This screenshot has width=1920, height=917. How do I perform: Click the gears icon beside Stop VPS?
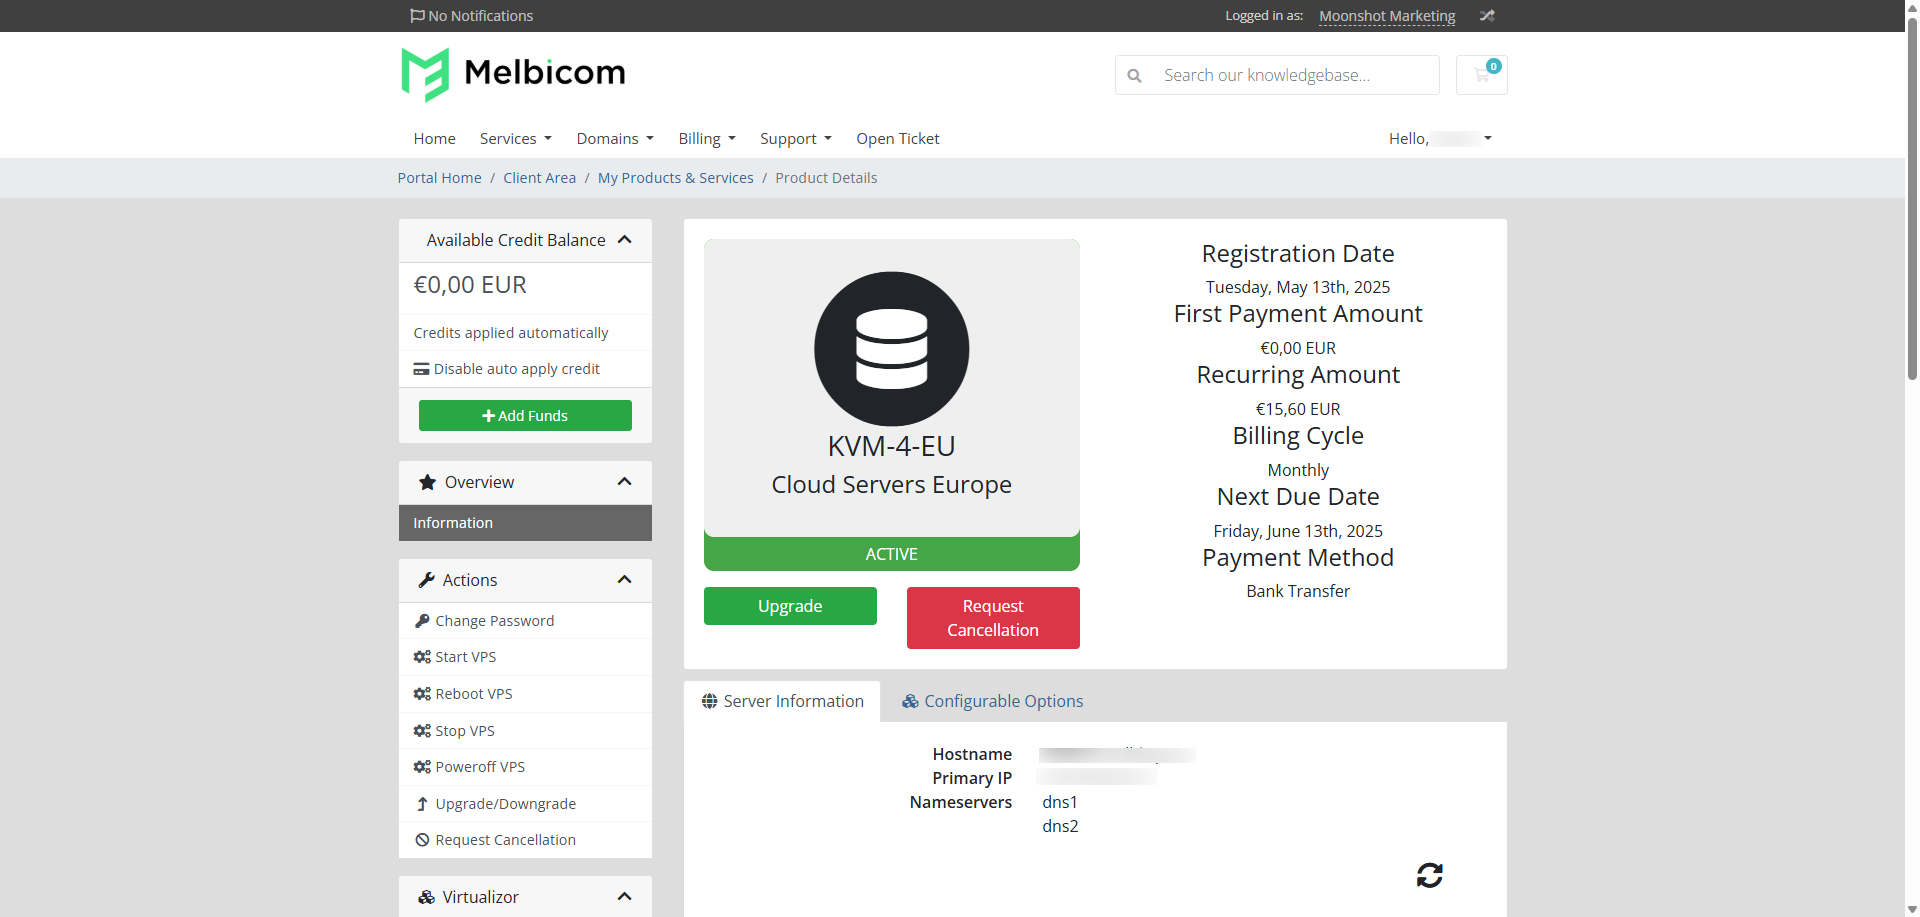(x=422, y=731)
